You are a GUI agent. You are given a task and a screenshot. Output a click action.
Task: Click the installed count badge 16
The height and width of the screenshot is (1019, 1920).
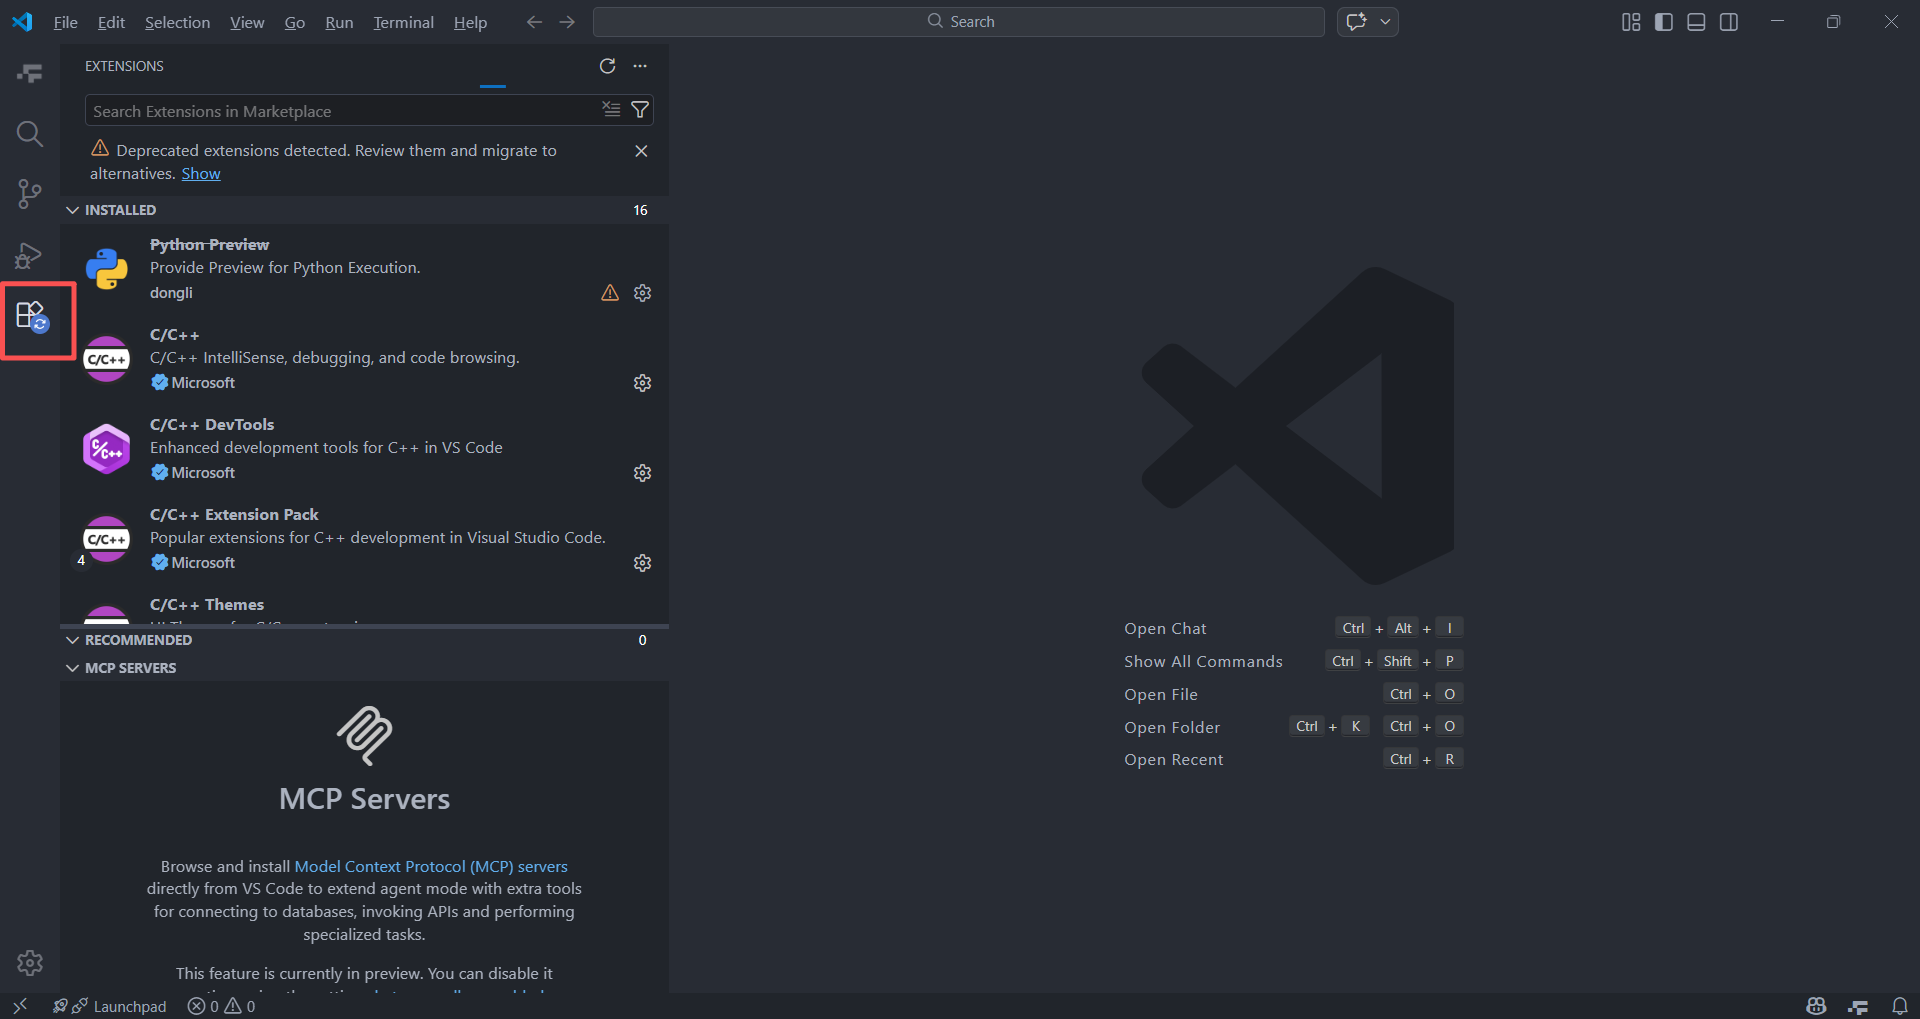640,210
